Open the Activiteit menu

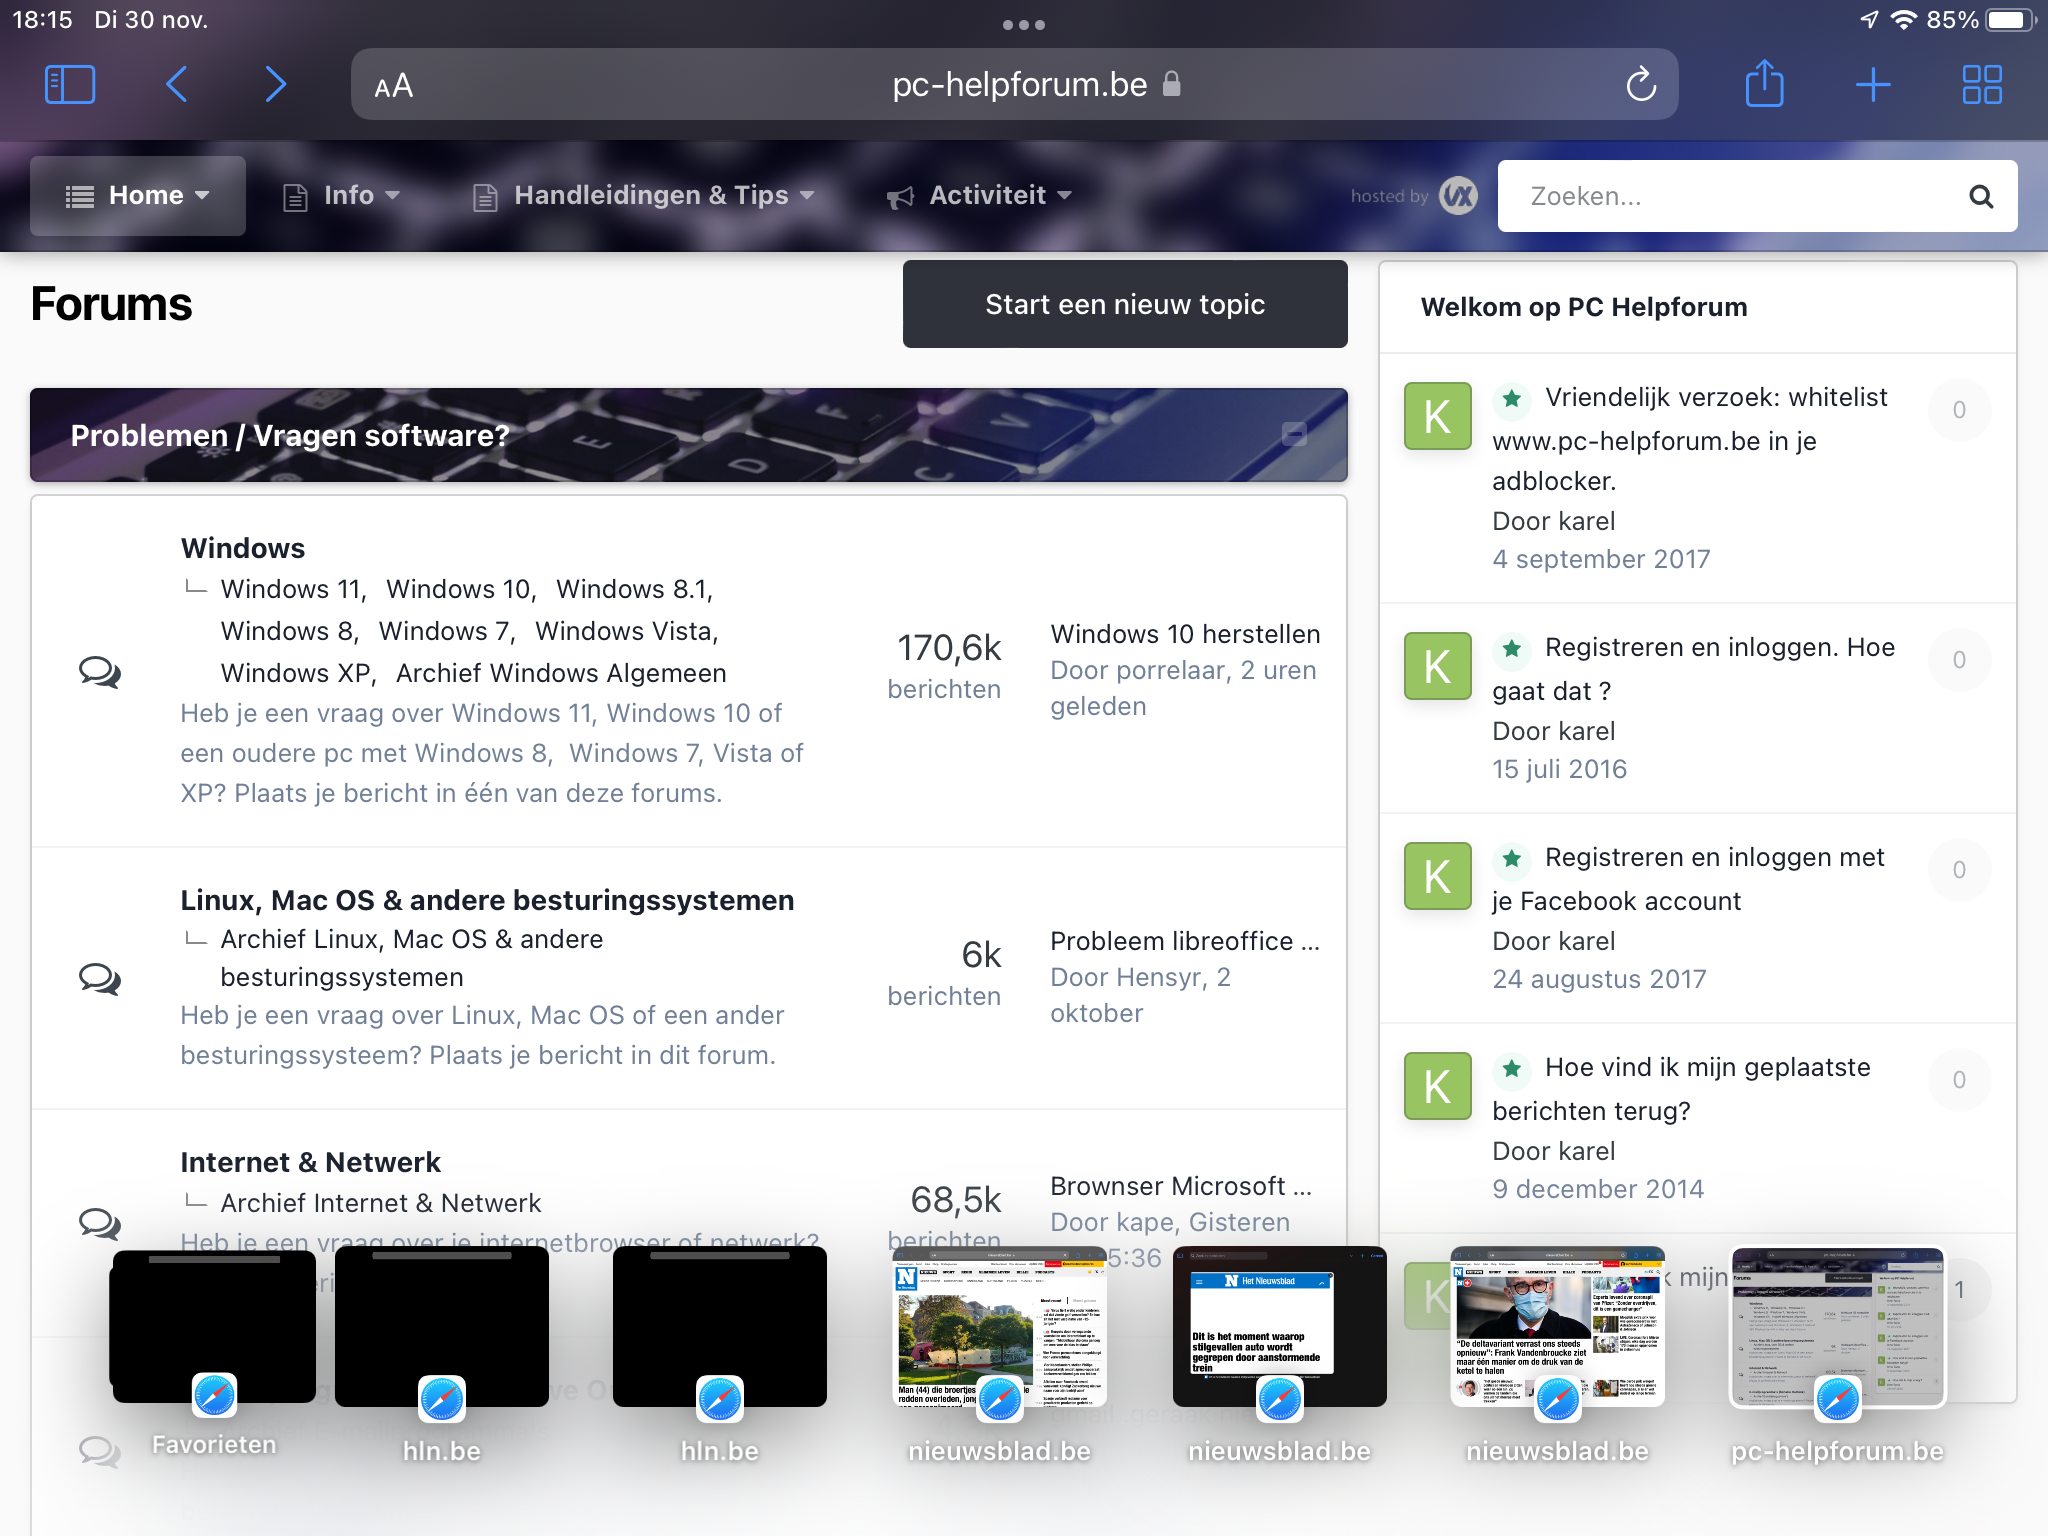pyautogui.click(x=979, y=195)
